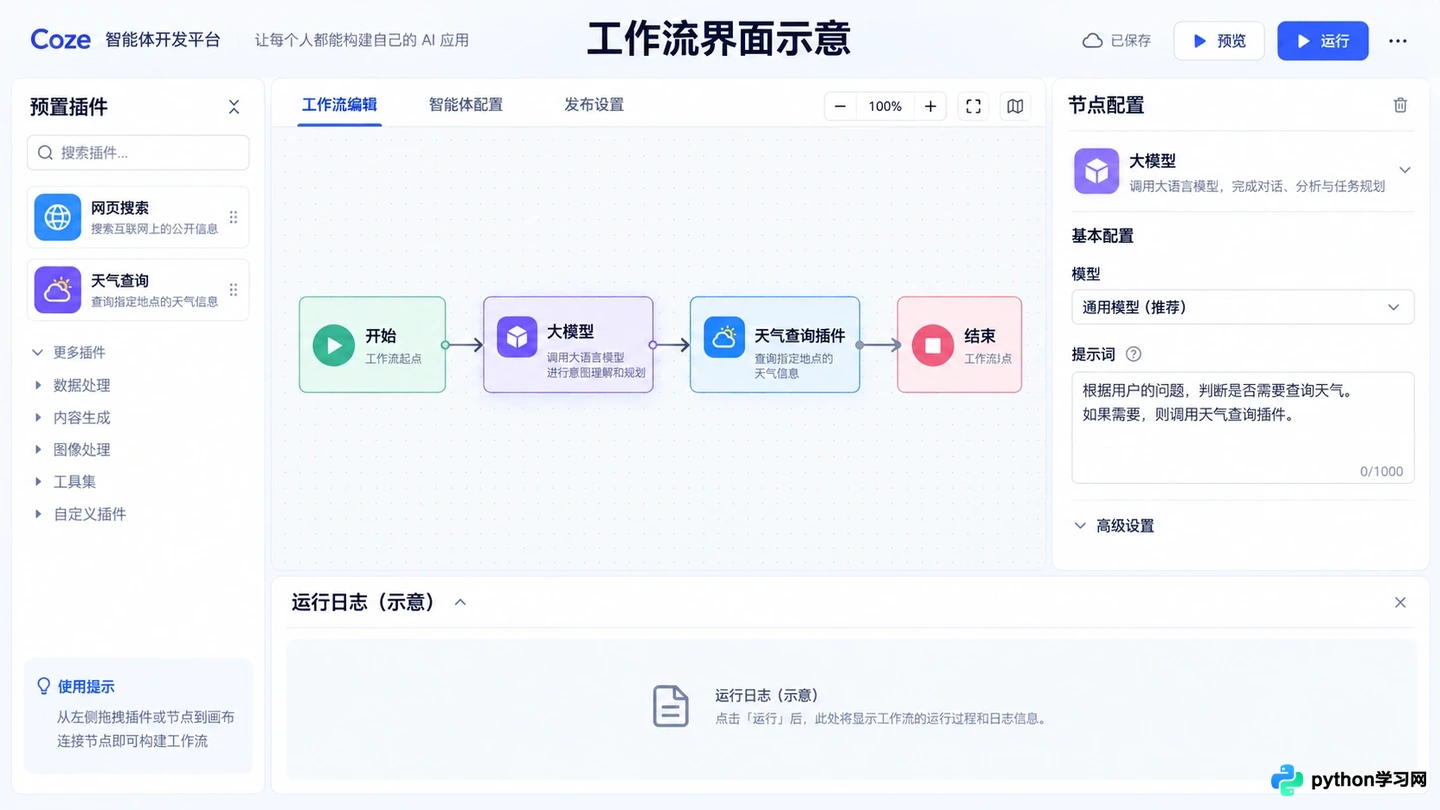Image resolution: width=1440 pixels, height=810 pixels.
Task: Click the 运行 button
Action: point(1323,41)
